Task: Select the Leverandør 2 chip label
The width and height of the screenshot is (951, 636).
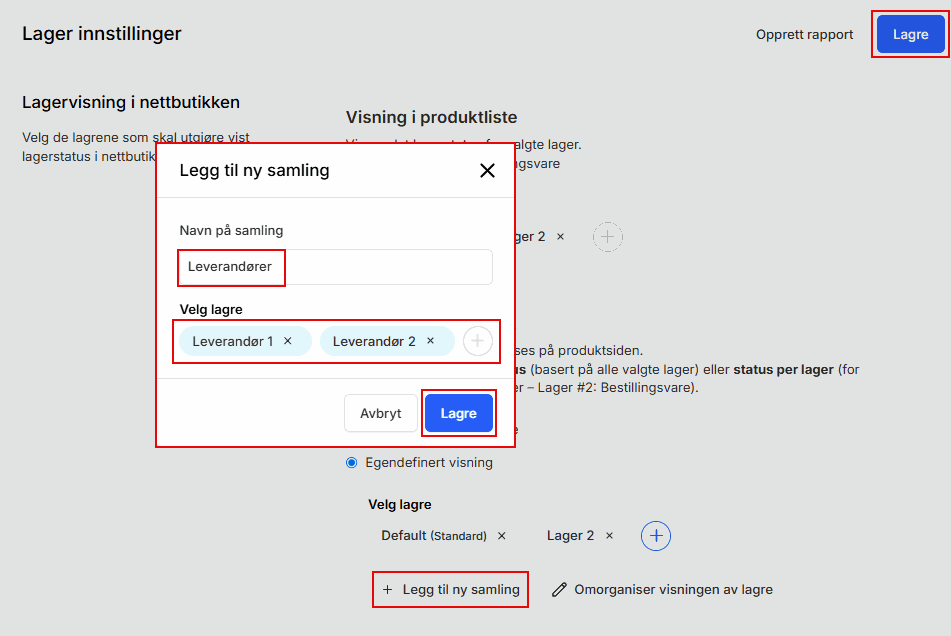Action: [374, 341]
